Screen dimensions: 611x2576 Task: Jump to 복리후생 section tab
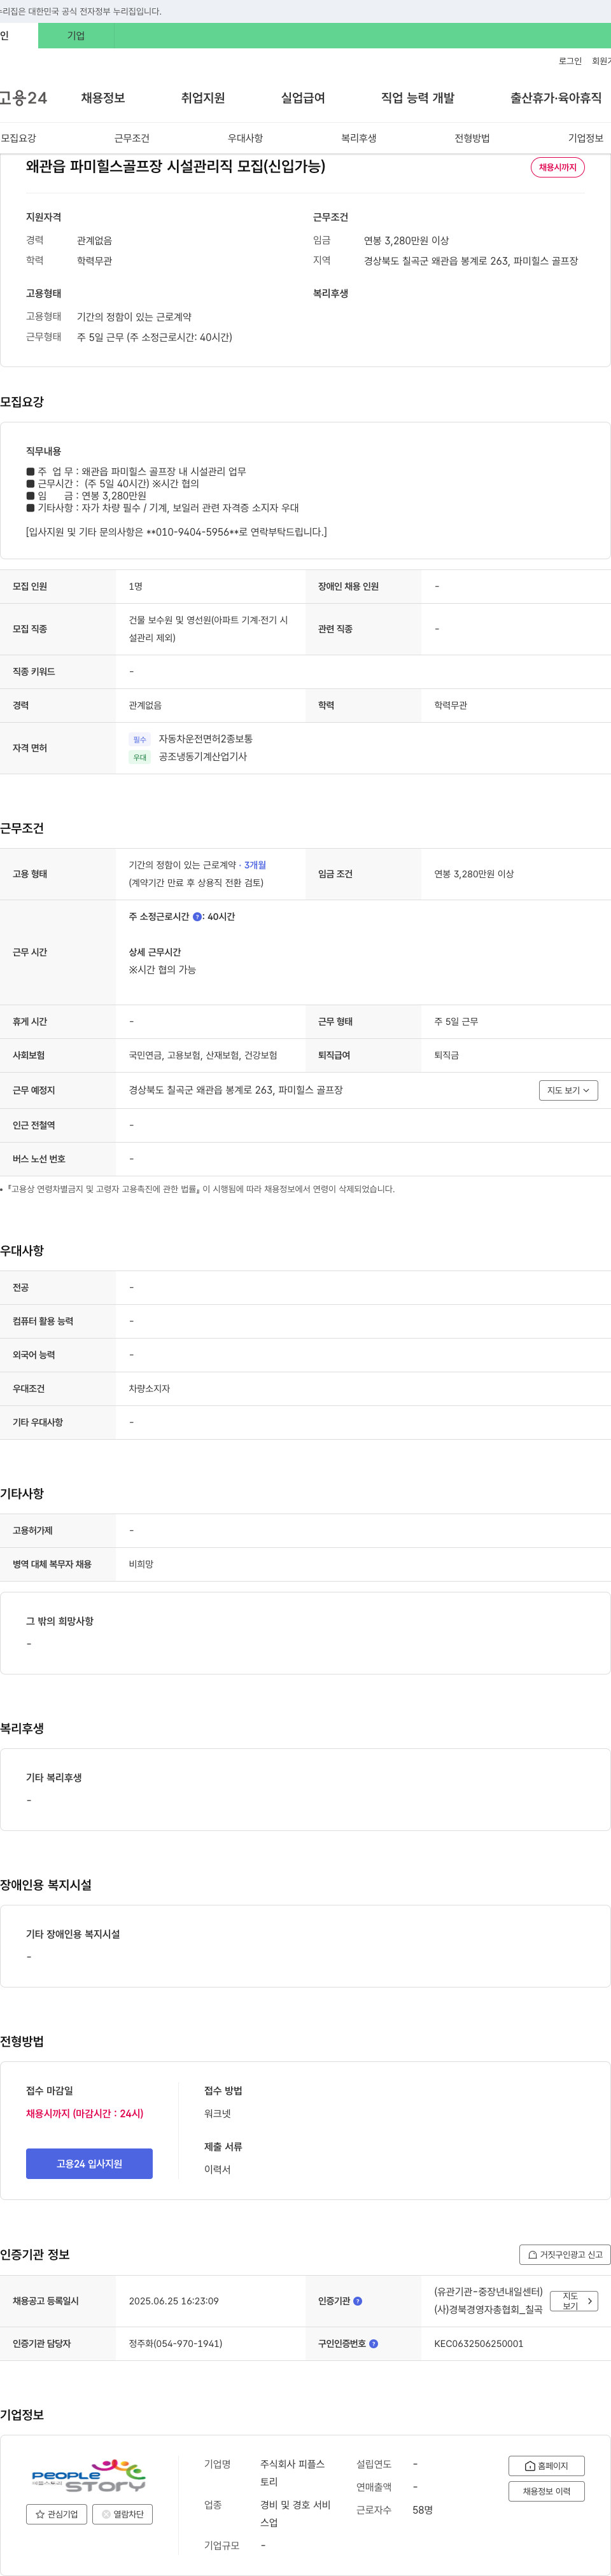(x=359, y=138)
